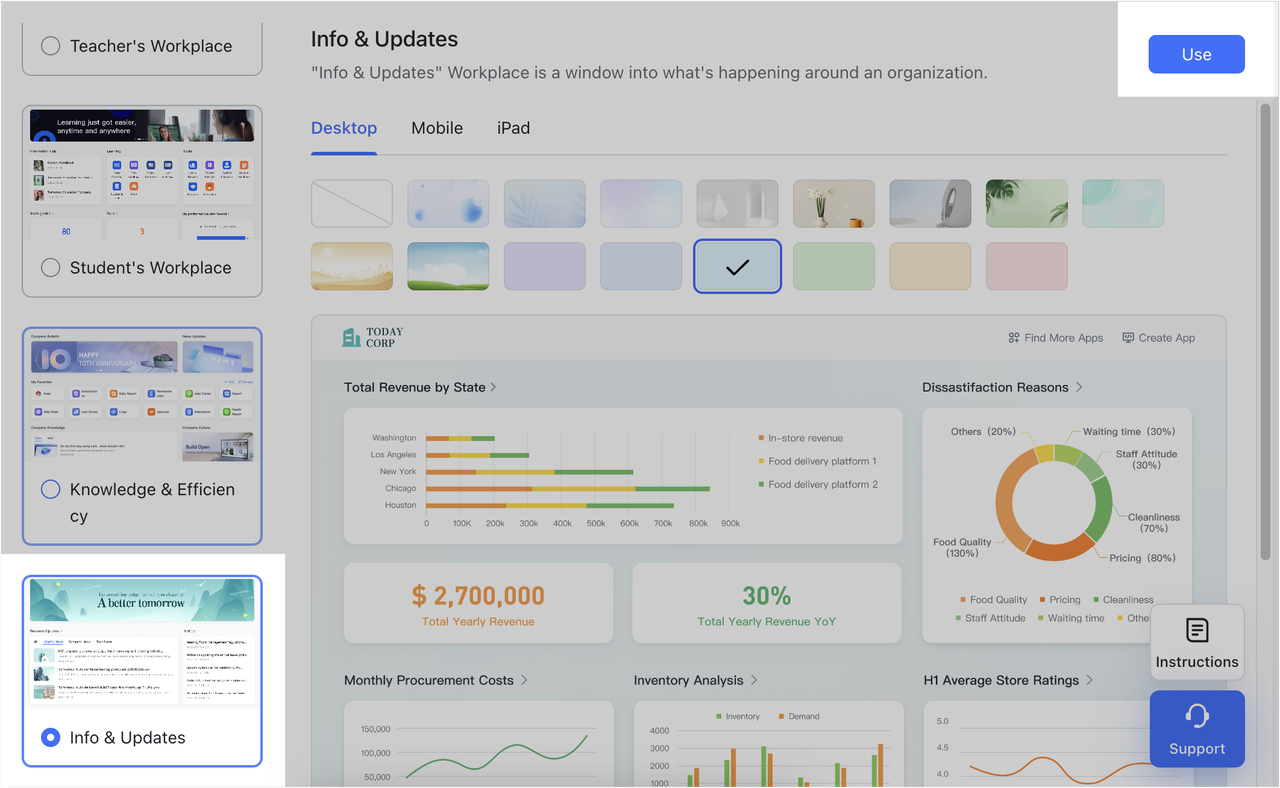Expand Inventory Analysis chevron

pos(754,680)
